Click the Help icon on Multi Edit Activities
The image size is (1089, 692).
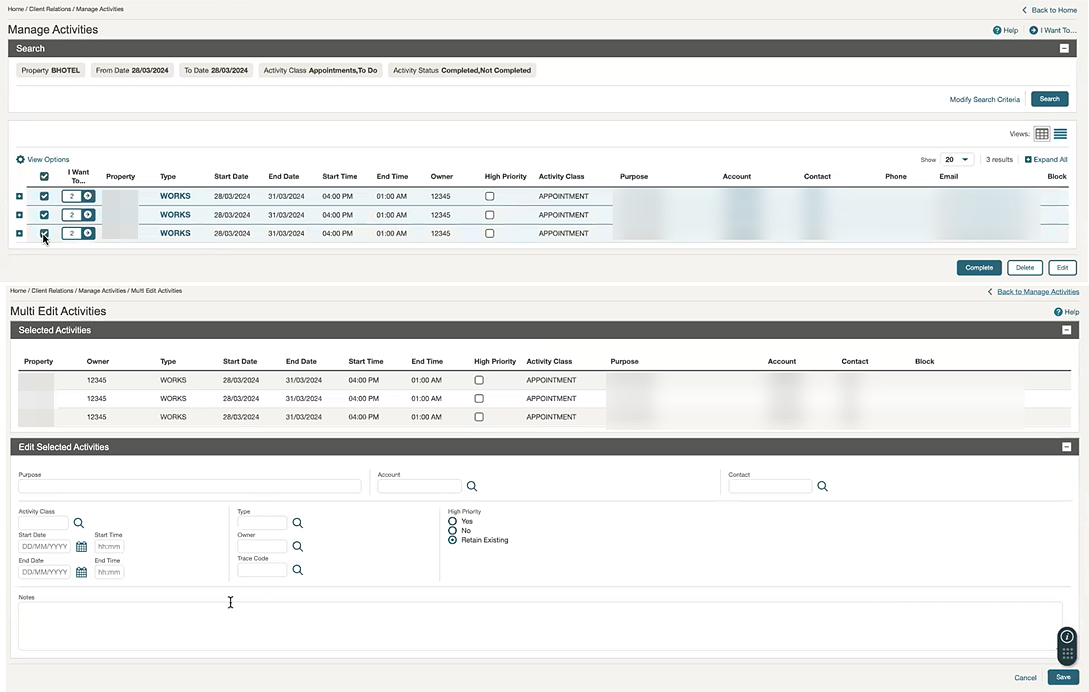(x=1057, y=311)
